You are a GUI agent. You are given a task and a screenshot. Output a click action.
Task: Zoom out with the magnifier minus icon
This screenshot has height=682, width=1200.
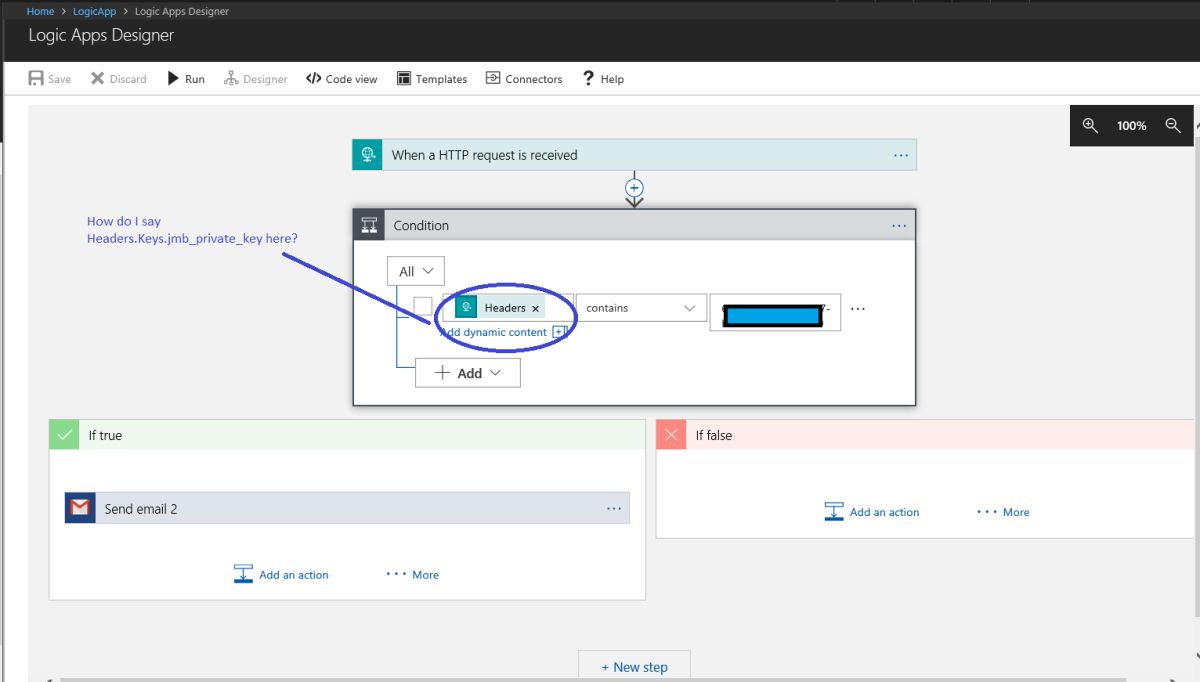(x=1173, y=126)
